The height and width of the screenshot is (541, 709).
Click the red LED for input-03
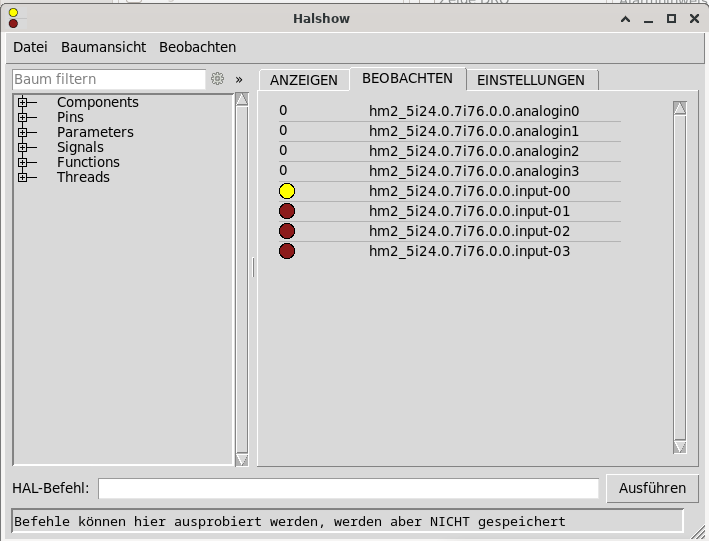click(287, 251)
